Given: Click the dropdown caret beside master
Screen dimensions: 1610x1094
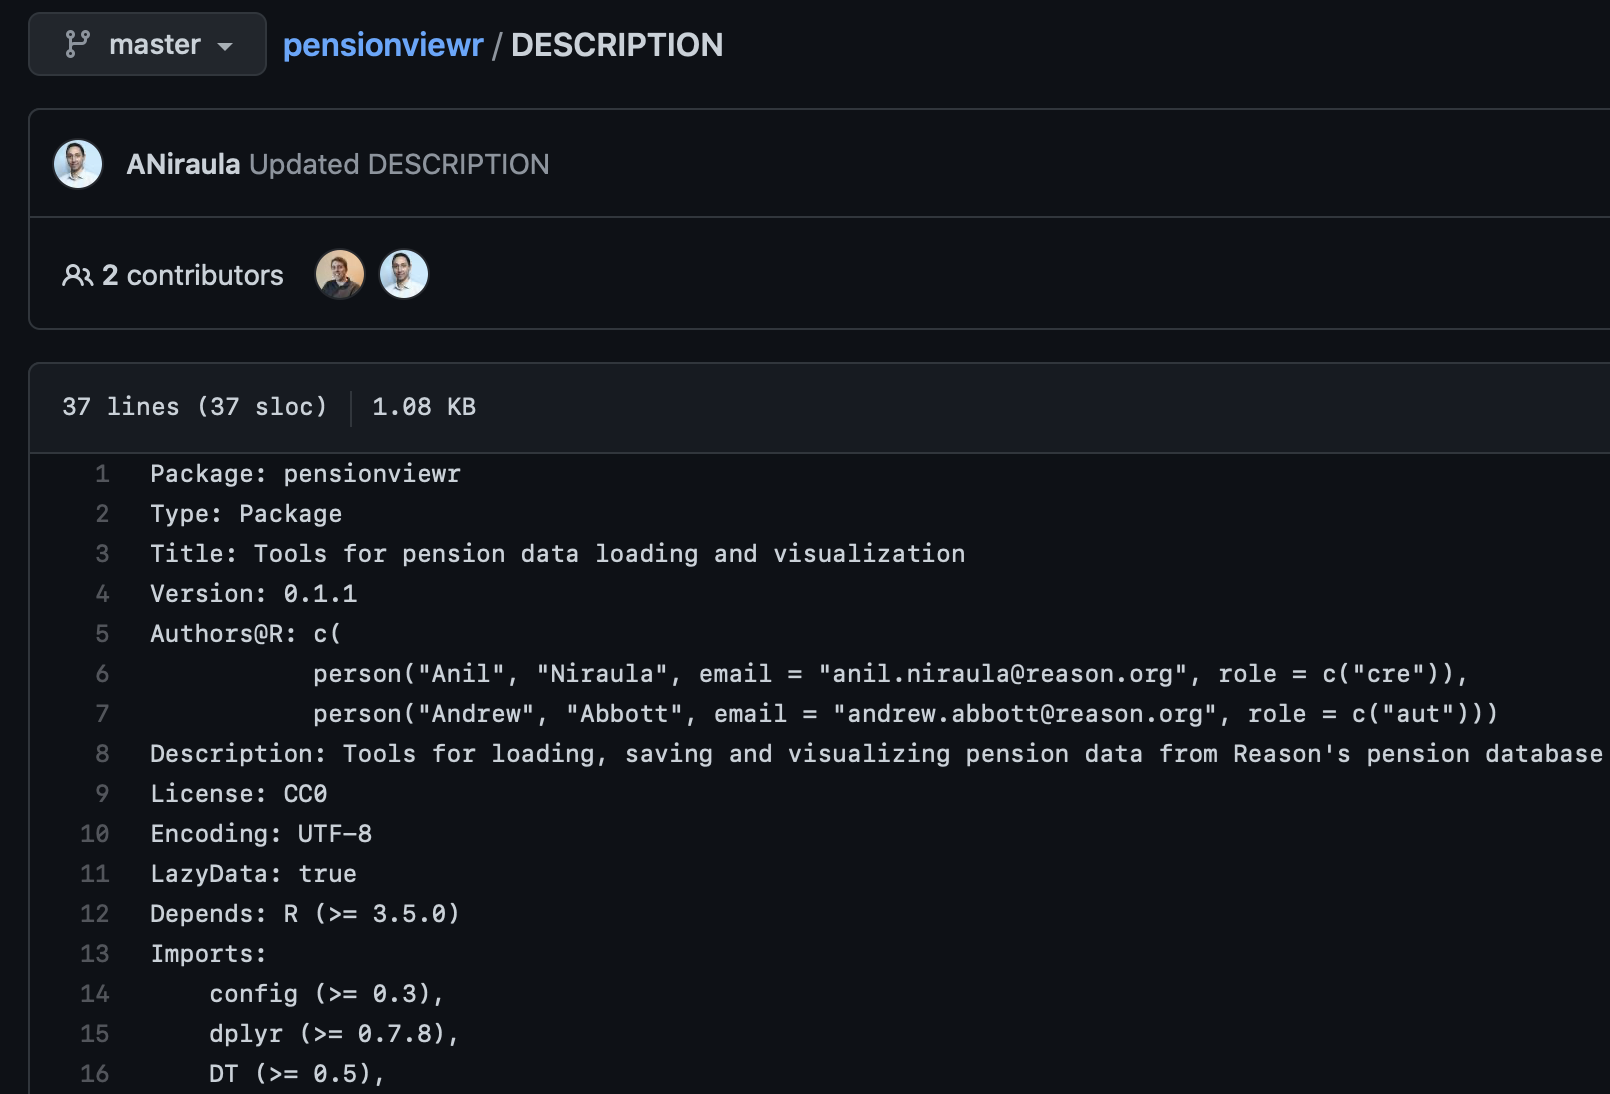Looking at the screenshot, I should (225, 46).
